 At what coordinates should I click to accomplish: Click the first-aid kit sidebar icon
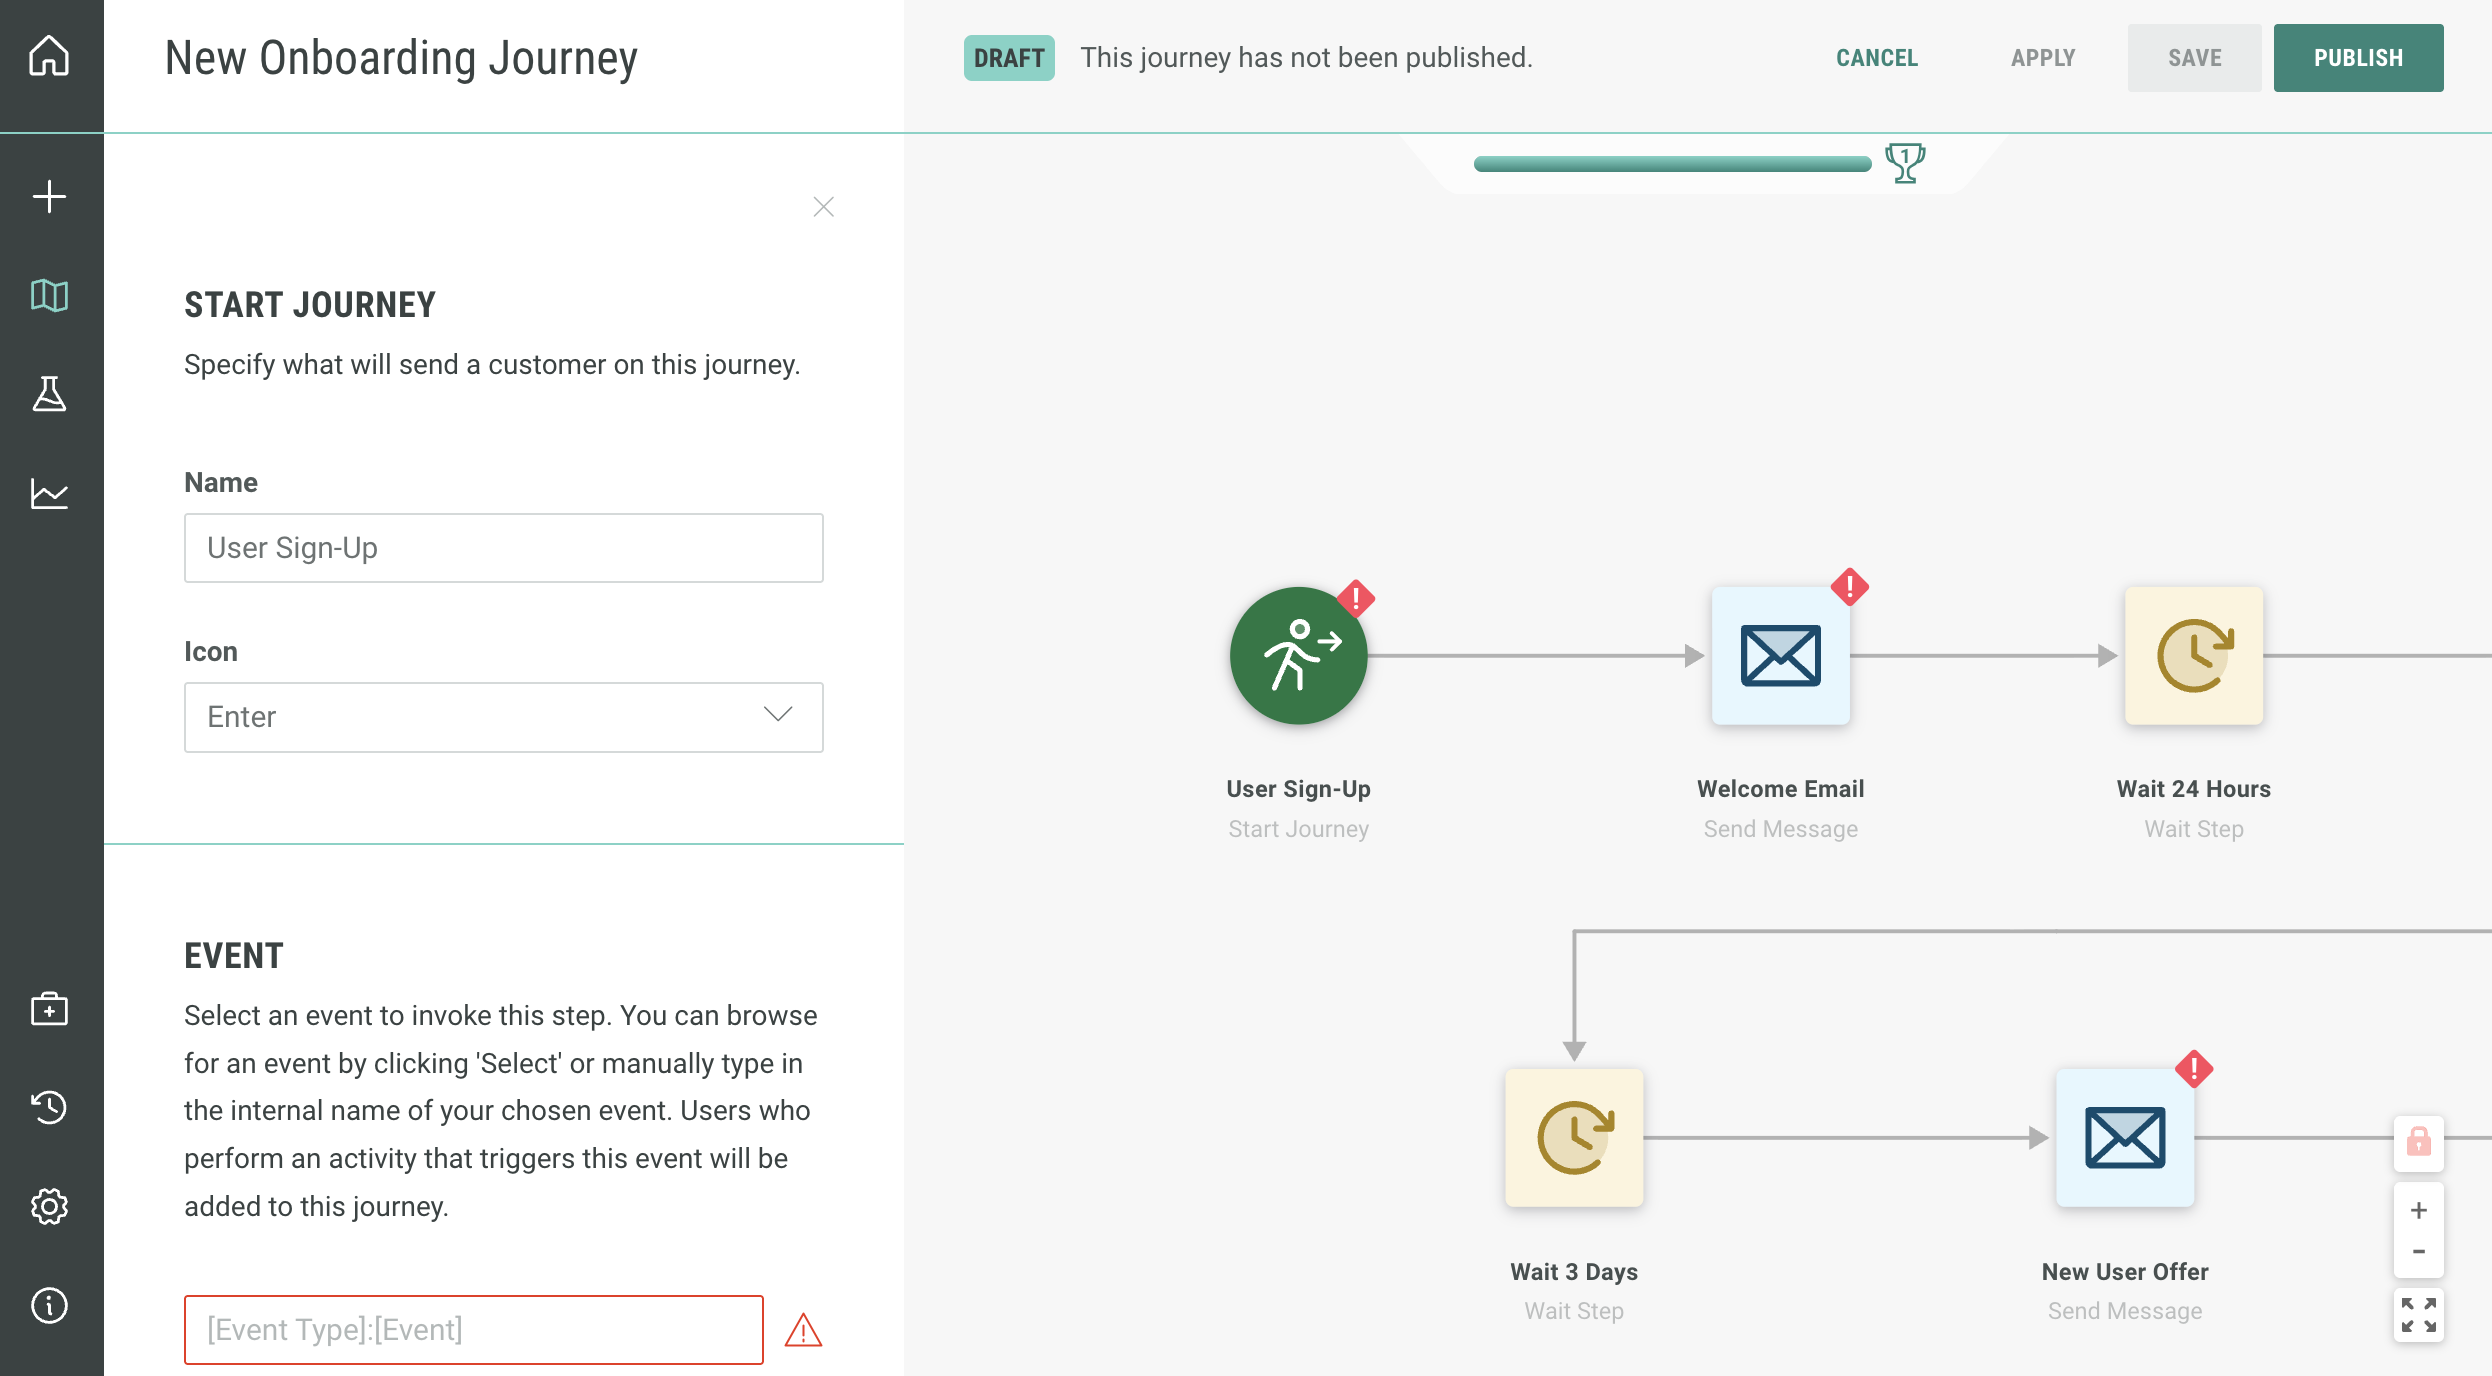(x=49, y=1008)
